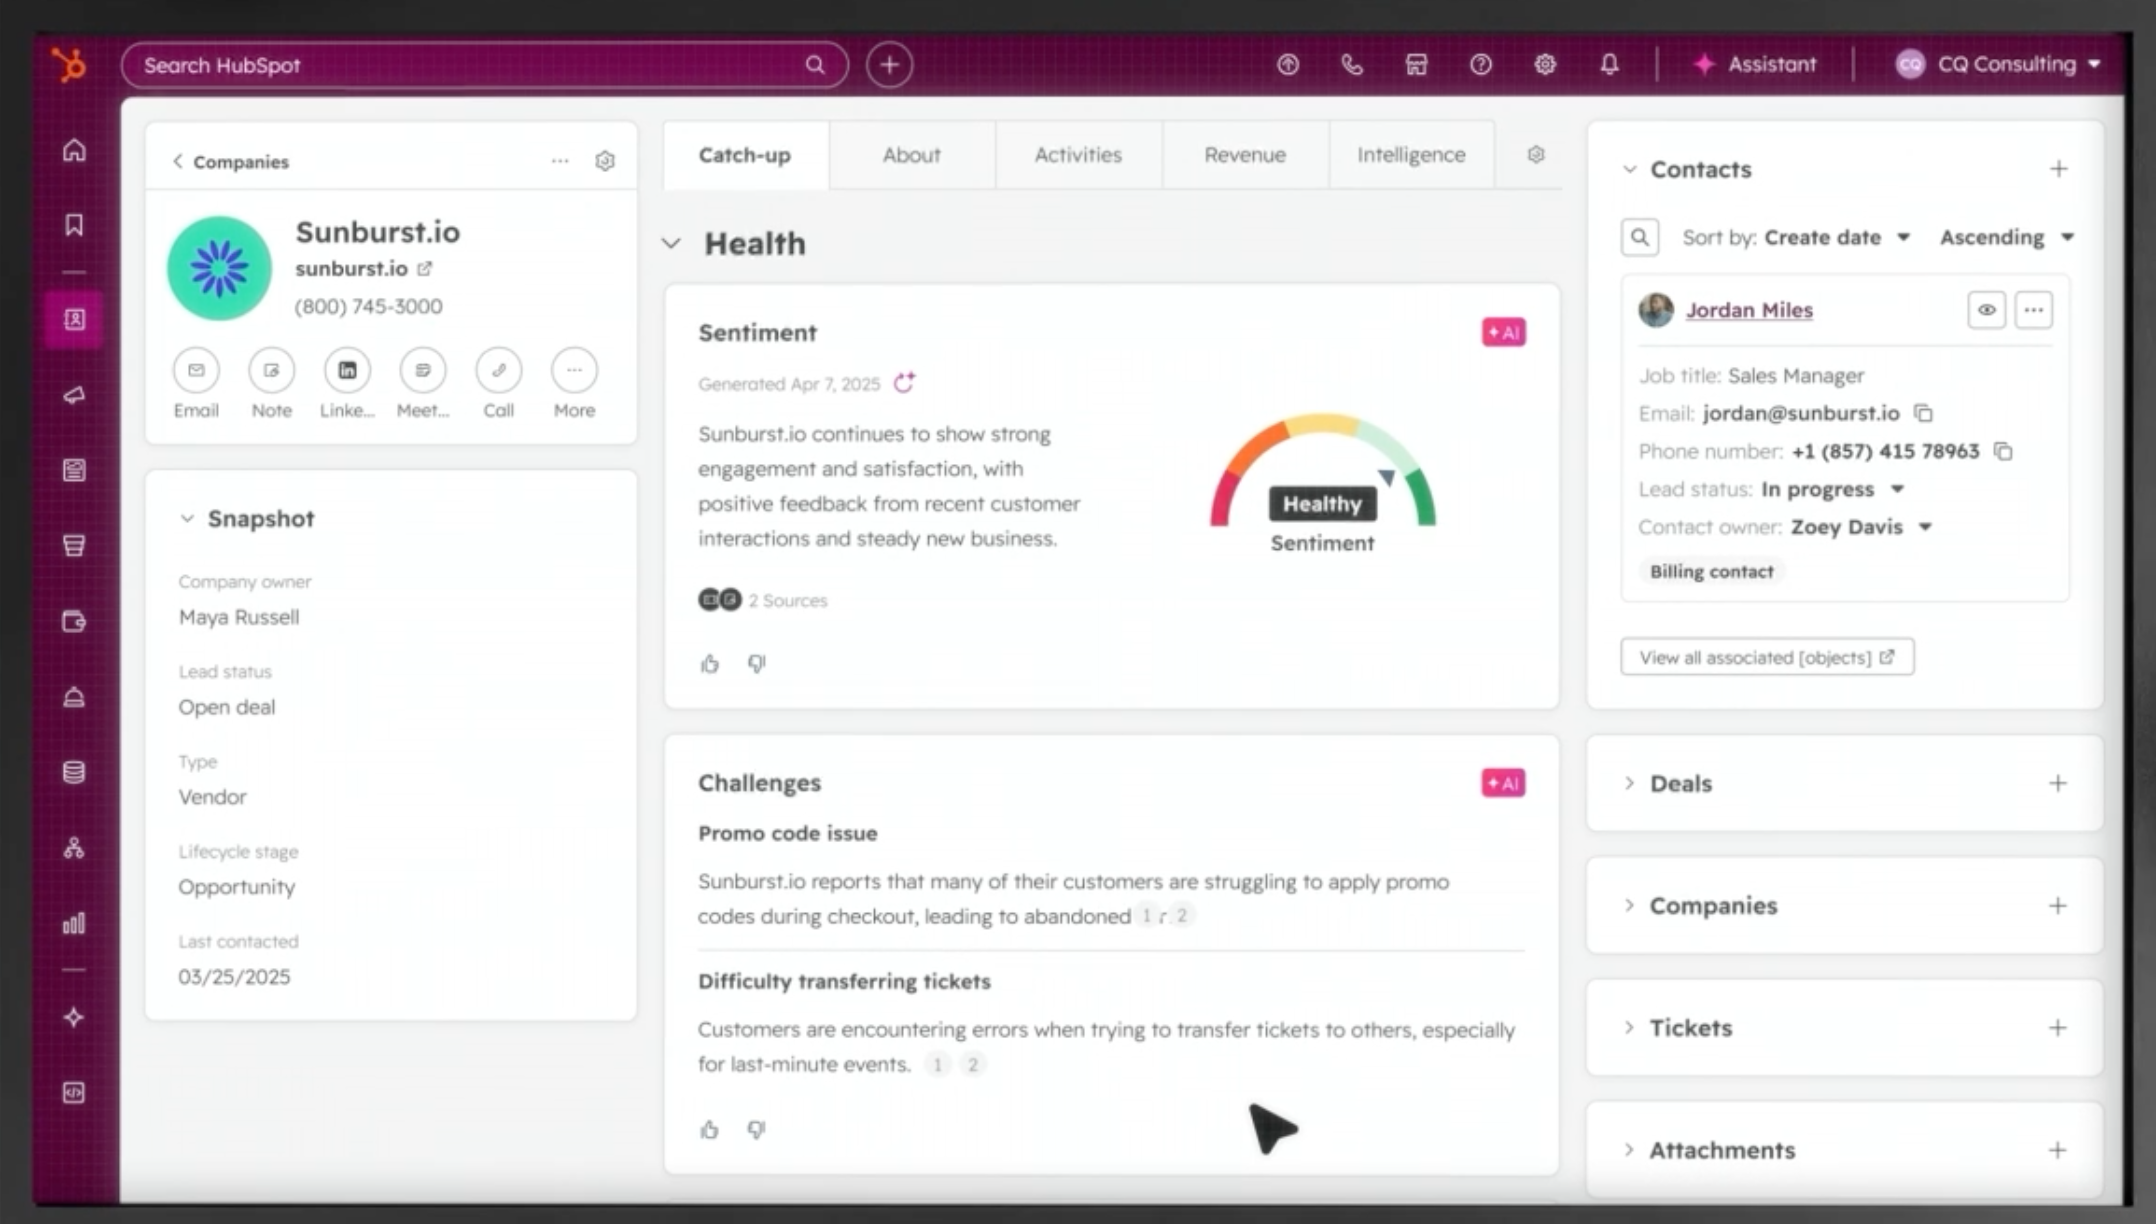Regenerate the Sentiment summary icon
2156x1224 pixels.
coord(904,383)
